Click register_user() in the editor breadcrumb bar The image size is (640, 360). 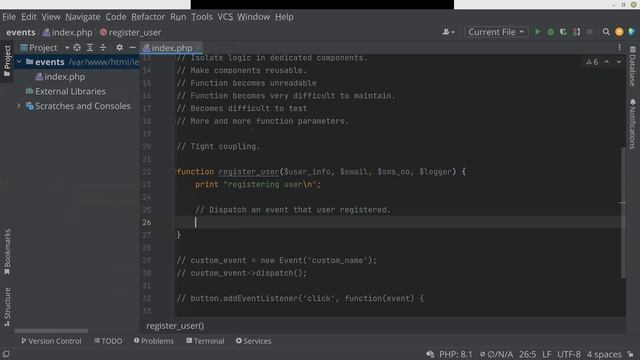(x=175, y=326)
